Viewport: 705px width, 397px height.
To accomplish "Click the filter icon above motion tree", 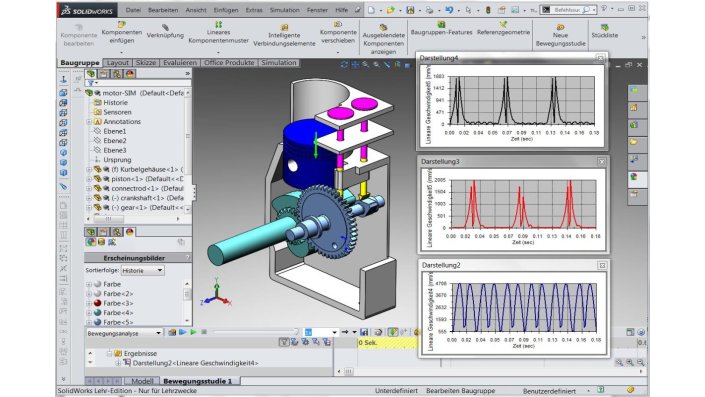I will point(284,342).
